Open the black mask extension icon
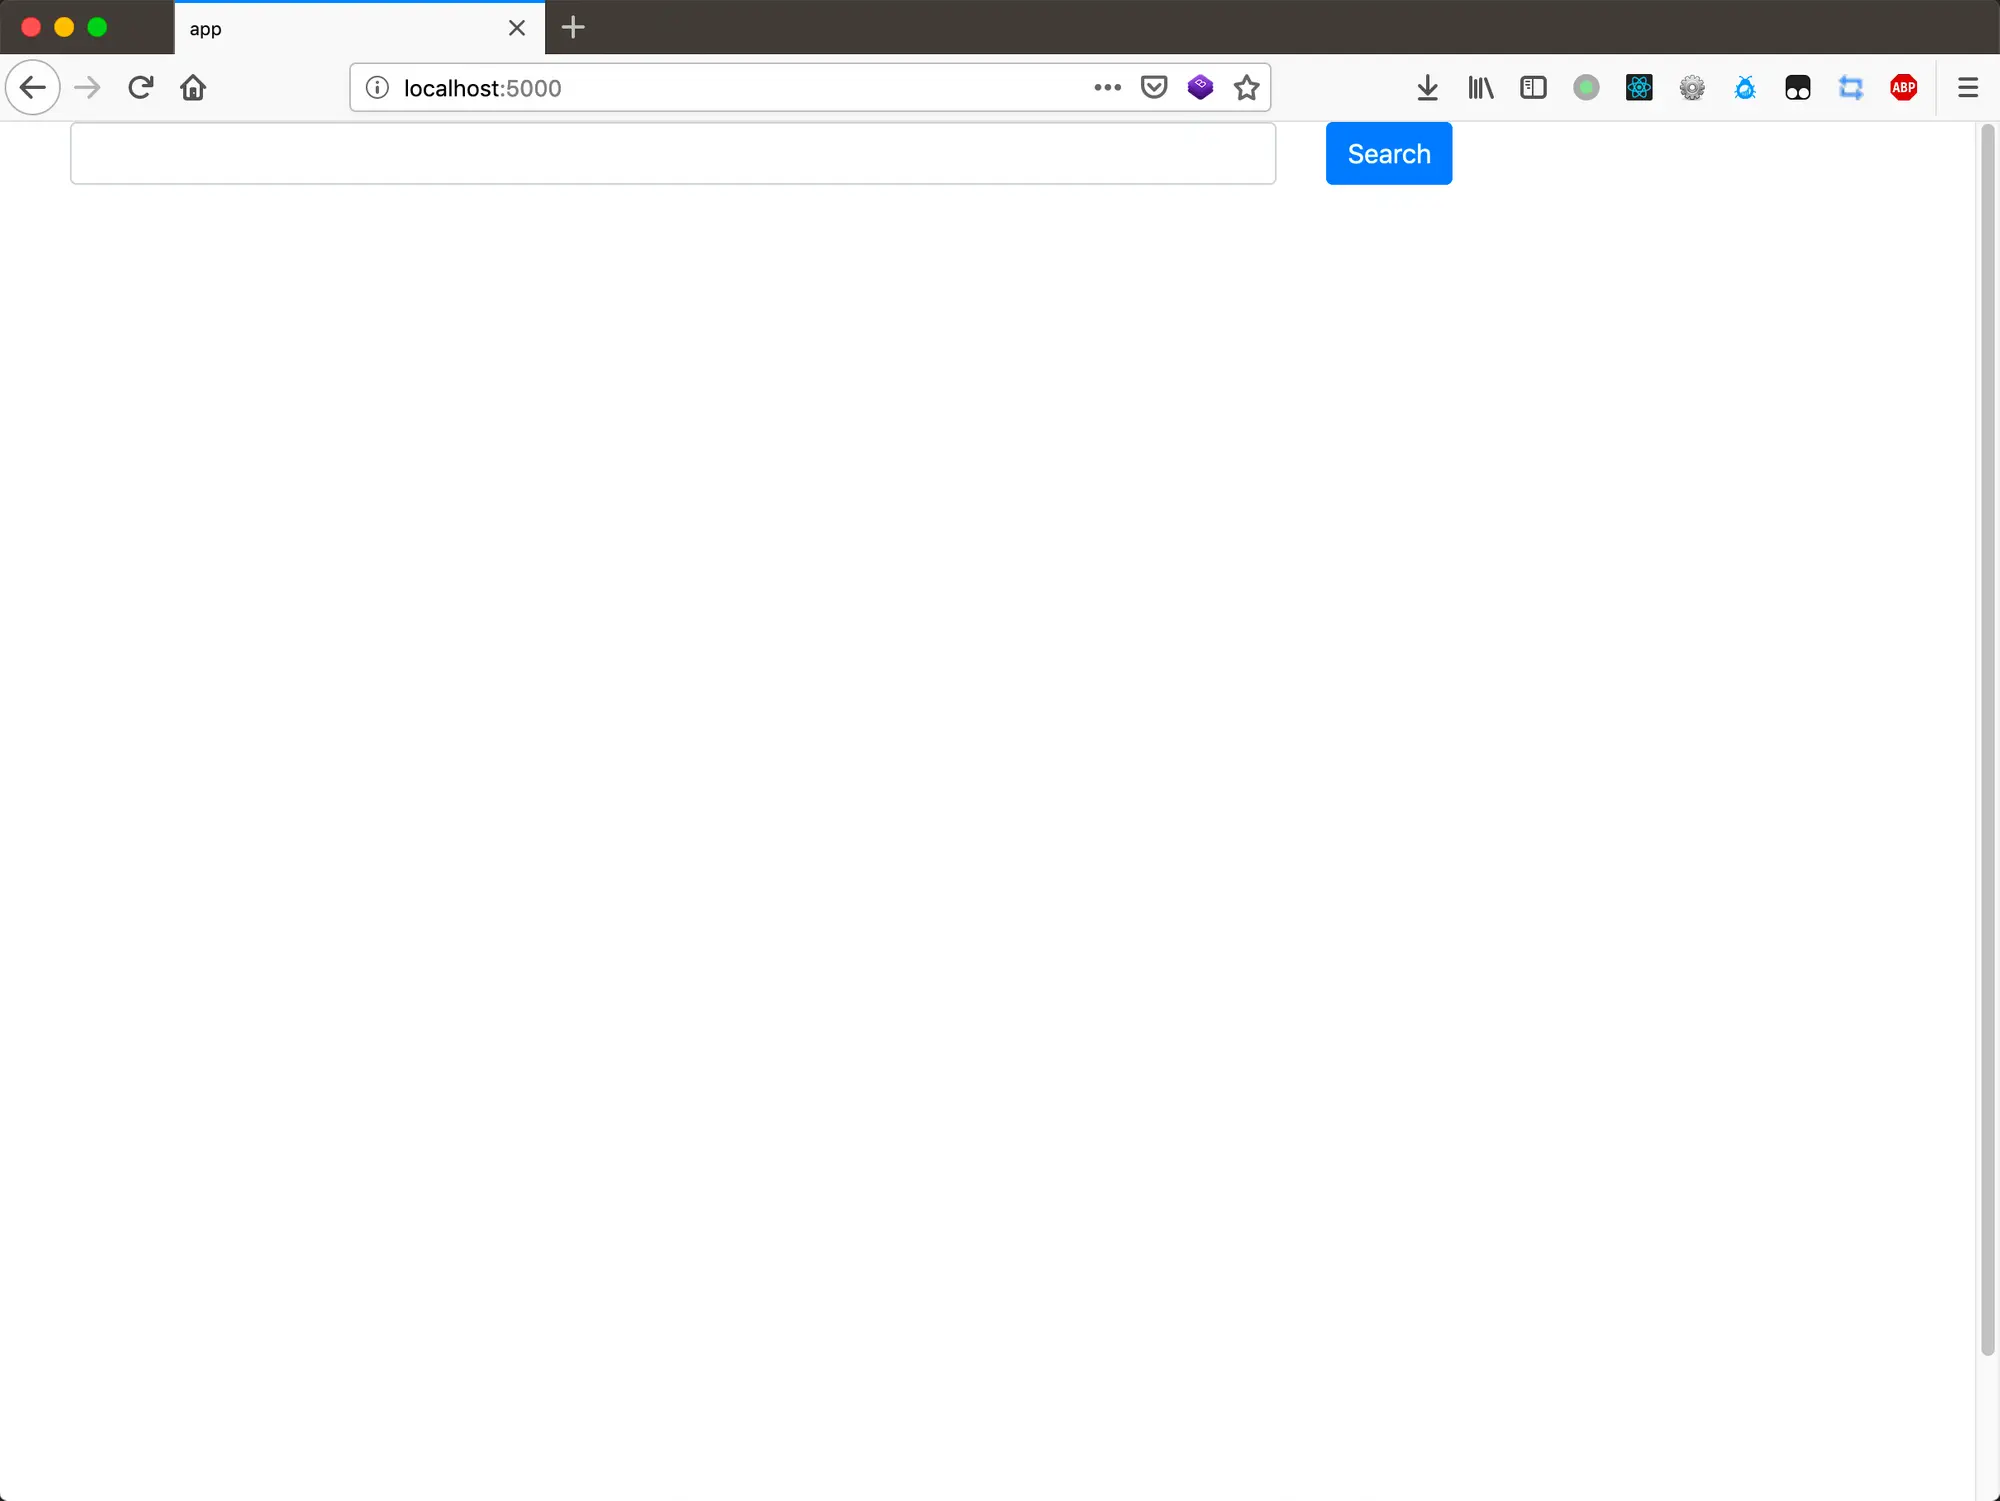 [x=1798, y=87]
